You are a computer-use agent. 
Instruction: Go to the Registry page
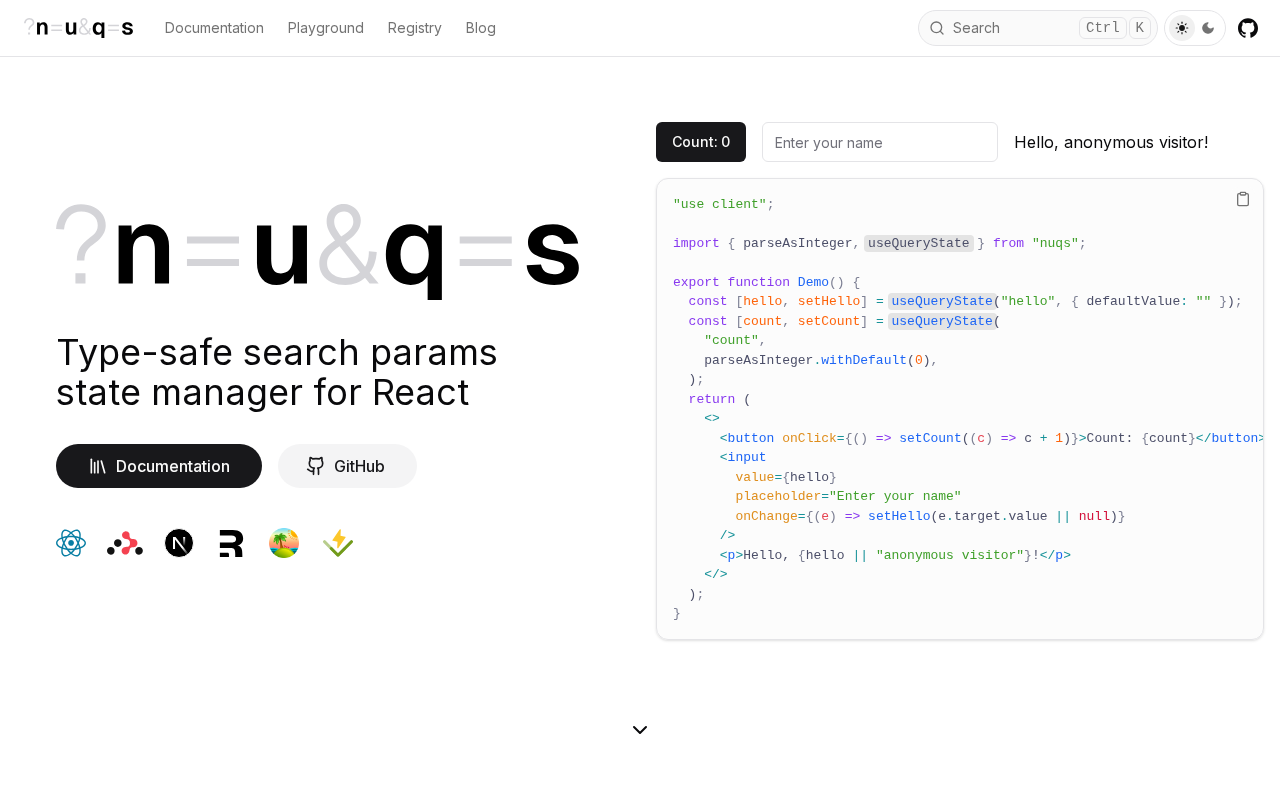(x=415, y=28)
